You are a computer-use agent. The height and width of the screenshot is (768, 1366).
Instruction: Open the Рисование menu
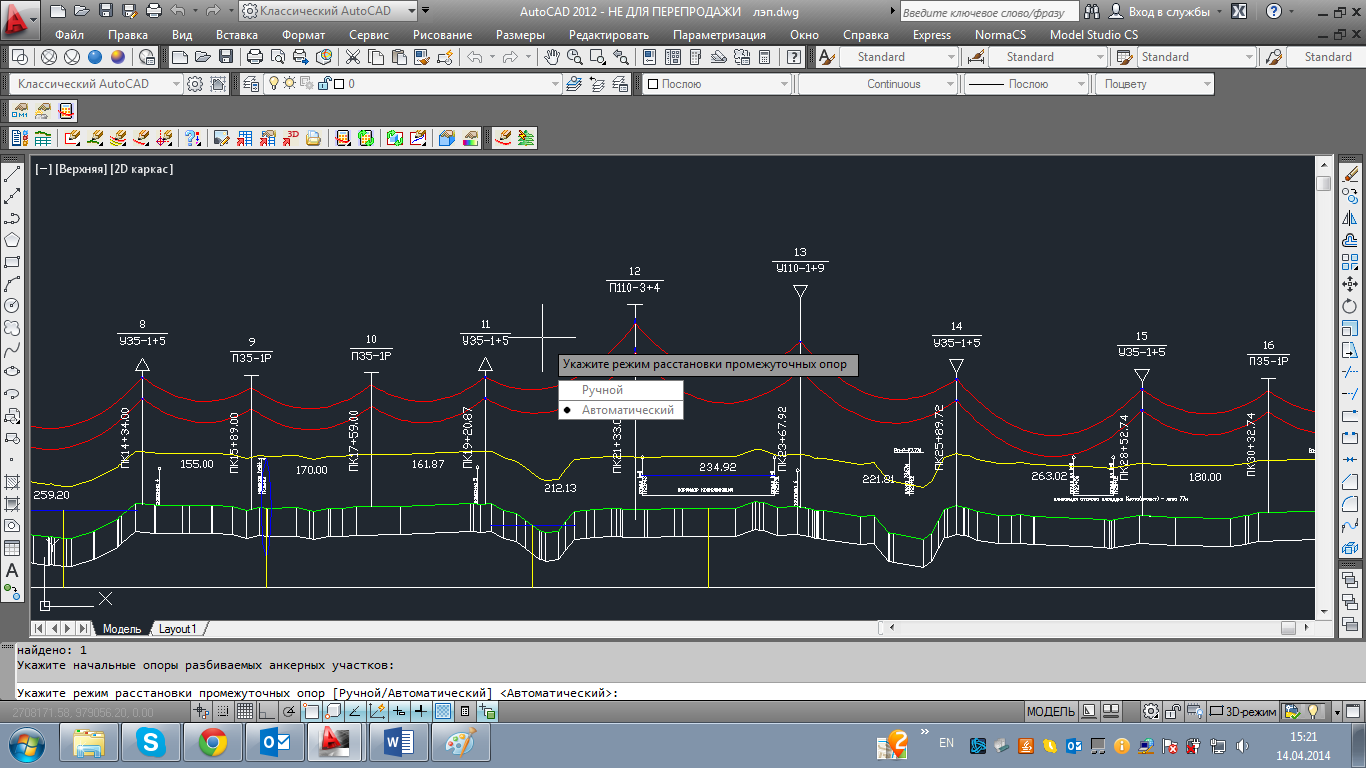coord(441,35)
